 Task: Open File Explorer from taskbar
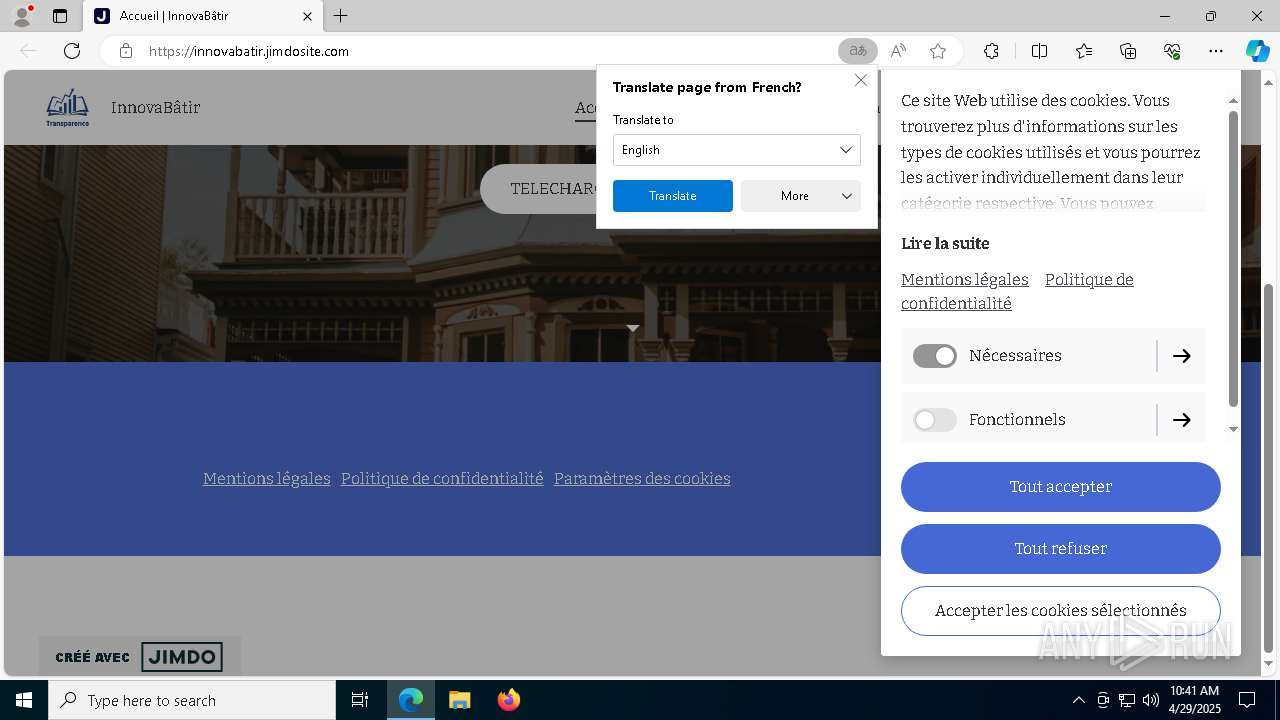[459, 700]
